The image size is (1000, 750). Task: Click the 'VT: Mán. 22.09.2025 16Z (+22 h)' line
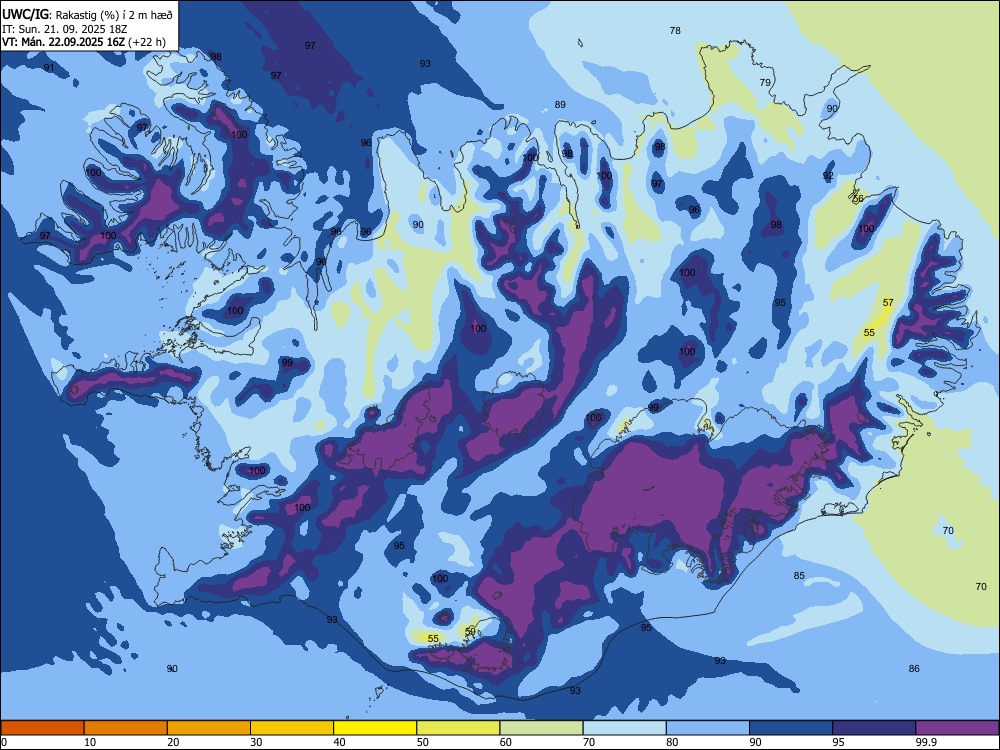(x=84, y=42)
